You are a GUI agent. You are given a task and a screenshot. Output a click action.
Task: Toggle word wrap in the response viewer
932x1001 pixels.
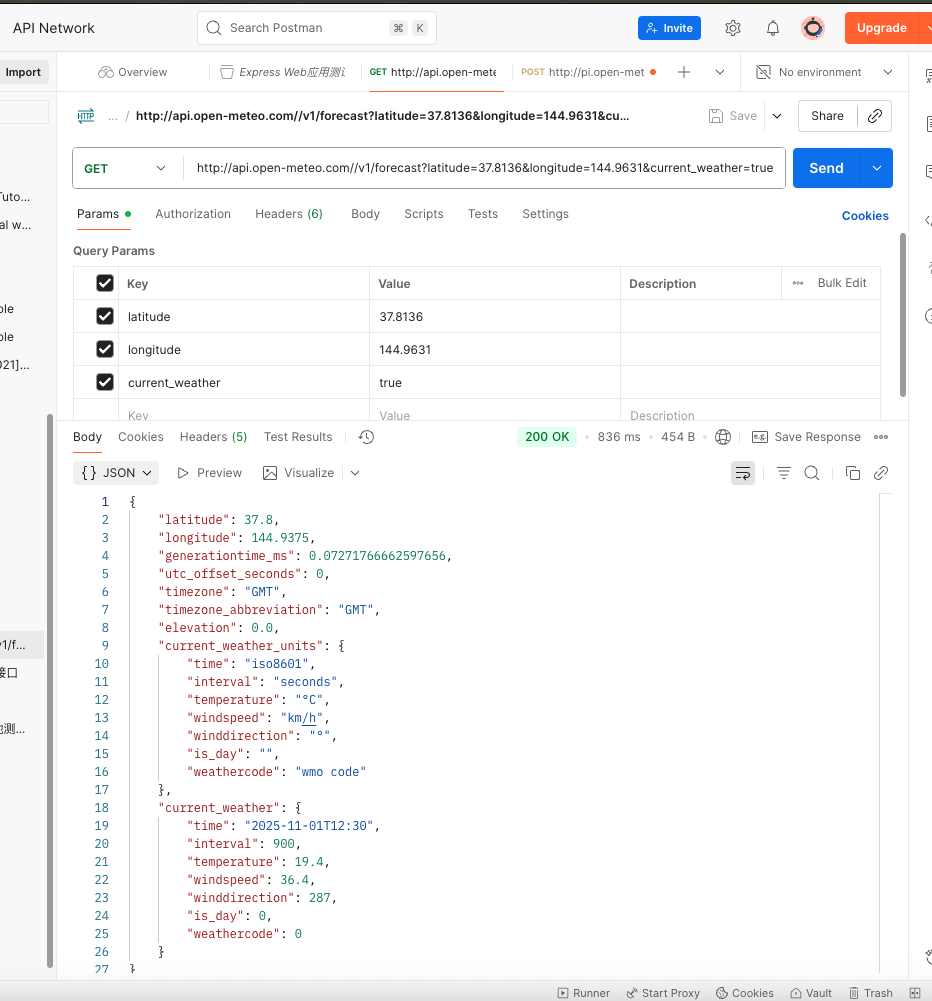(x=743, y=473)
